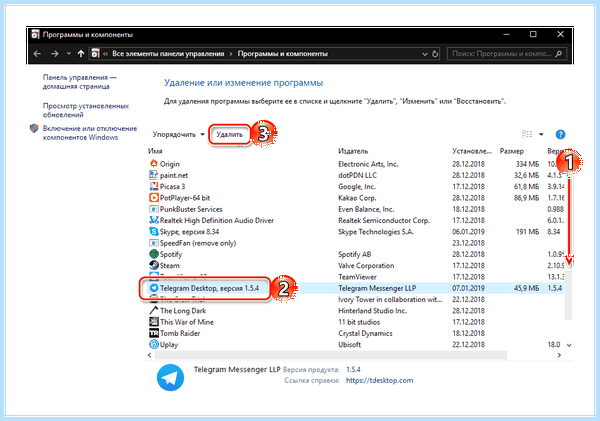Screen dimensions: 600x421
Task: Select the 06.01.2019 install date cell
Action: coord(468,232)
